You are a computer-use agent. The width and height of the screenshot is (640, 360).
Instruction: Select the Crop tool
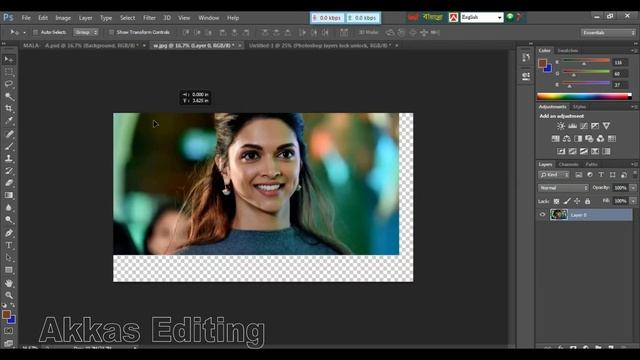click(x=9, y=109)
